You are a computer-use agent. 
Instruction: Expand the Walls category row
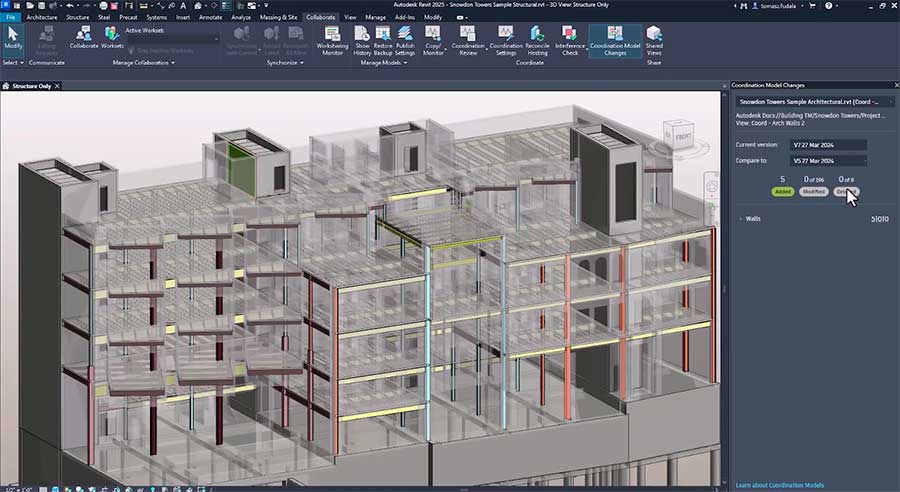740,217
